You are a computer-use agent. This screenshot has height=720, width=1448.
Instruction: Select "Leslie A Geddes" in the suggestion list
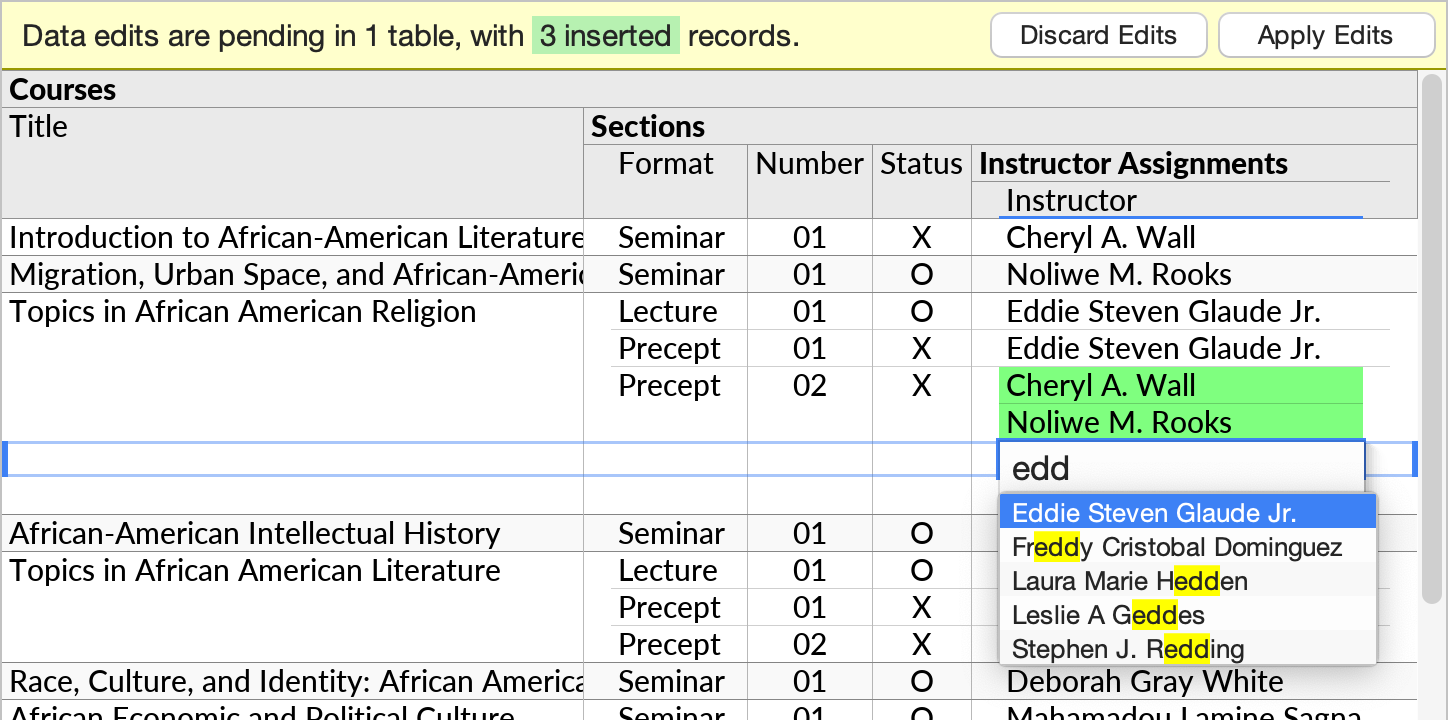point(1108,615)
